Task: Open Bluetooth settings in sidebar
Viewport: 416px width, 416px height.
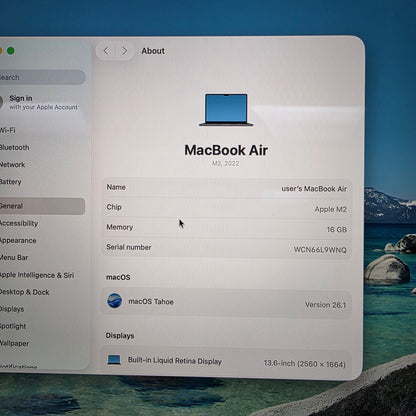Action: [14, 147]
